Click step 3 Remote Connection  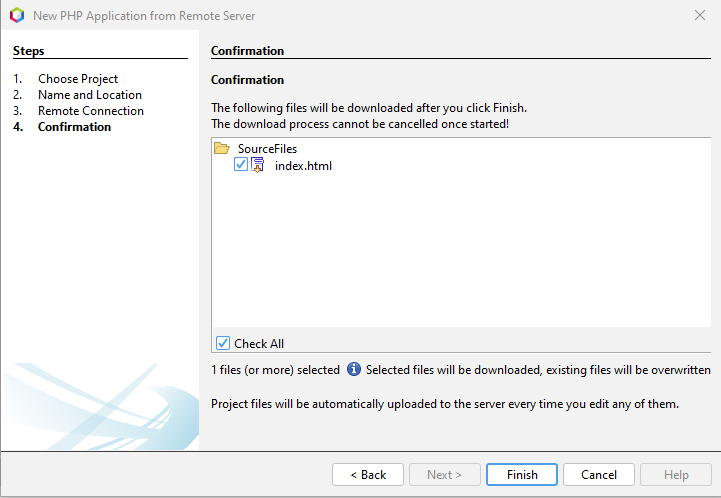(x=91, y=111)
